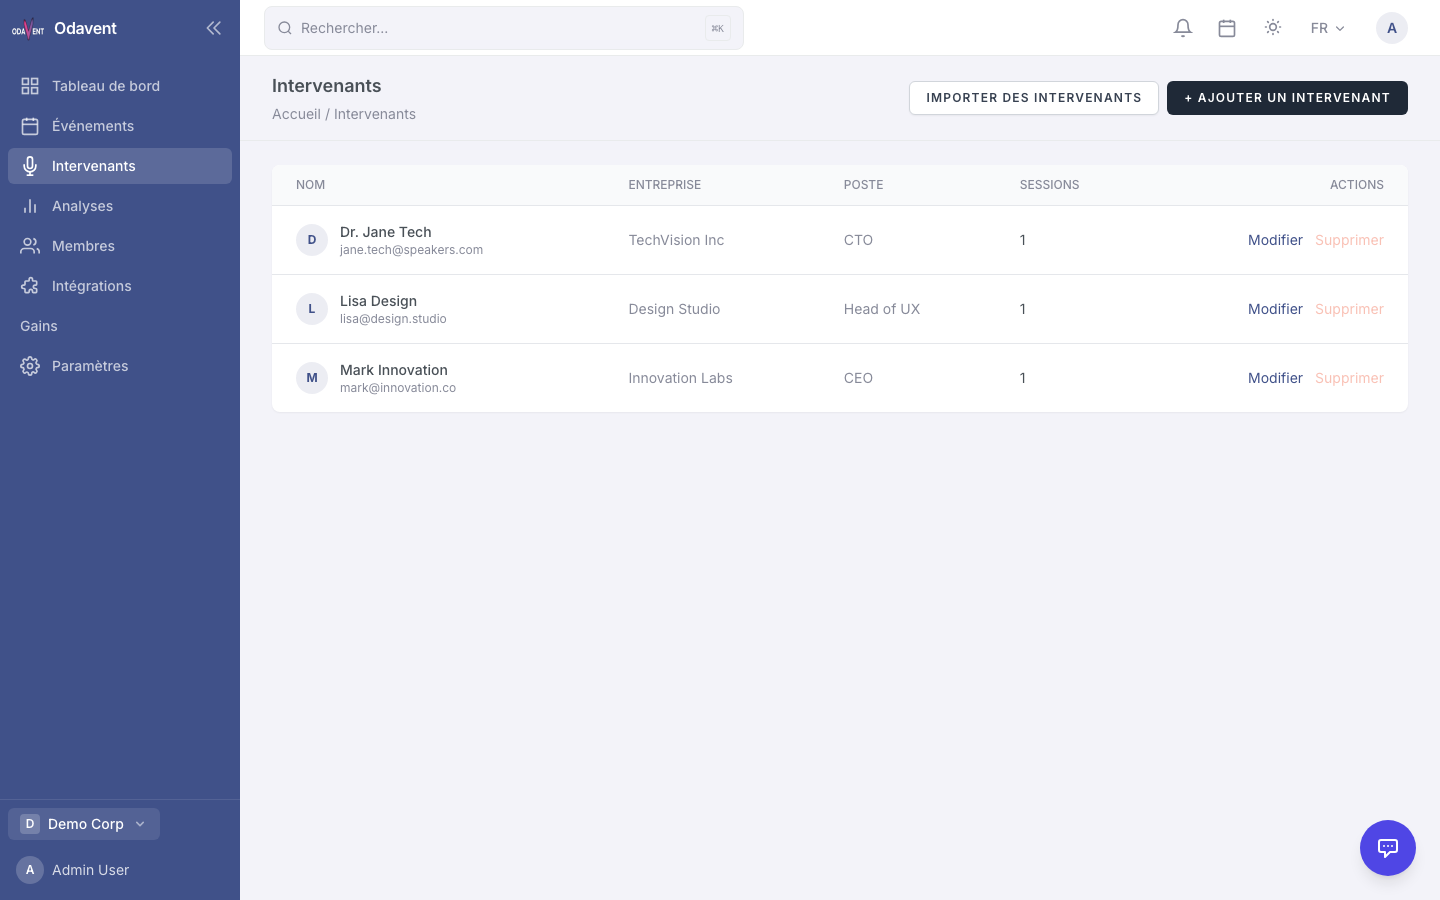This screenshot has height=900, width=1440.
Task: Click the Nom column header
Action: (310, 185)
